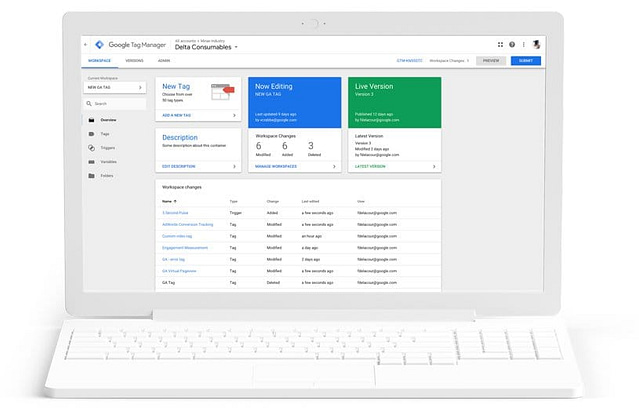Image resolution: width=639 pixels, height=408 pixels.
Task: Click the search magnifier icon in sidebar
Action: 89,104
